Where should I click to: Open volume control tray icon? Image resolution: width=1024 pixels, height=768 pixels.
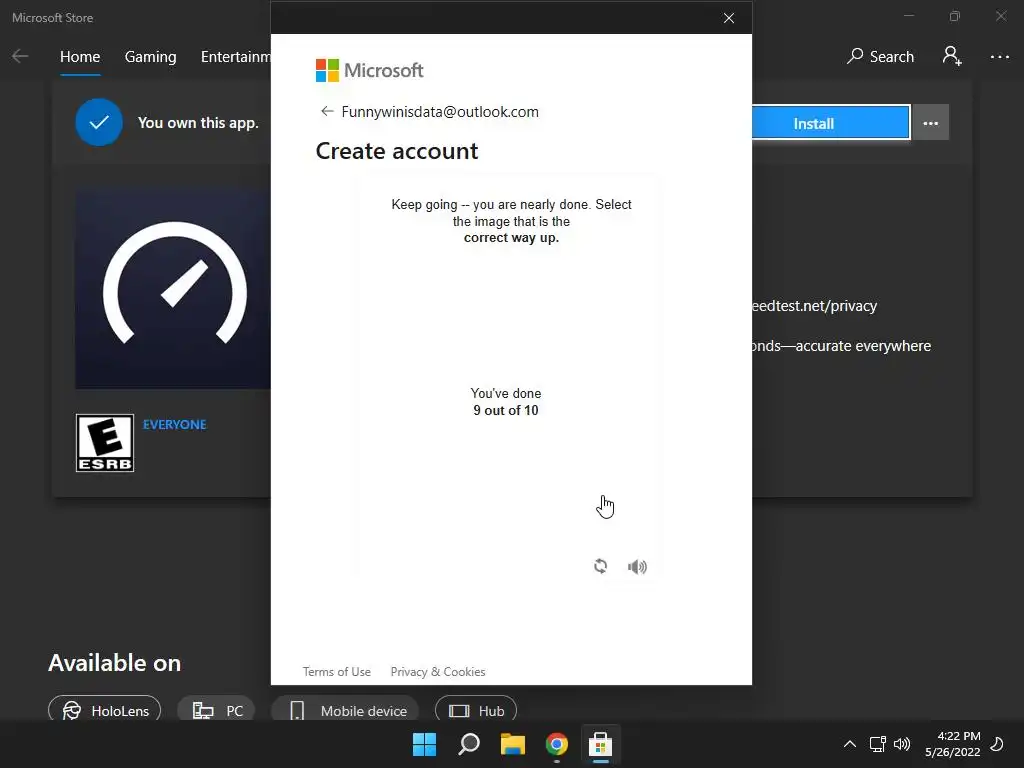coord(902,744)
